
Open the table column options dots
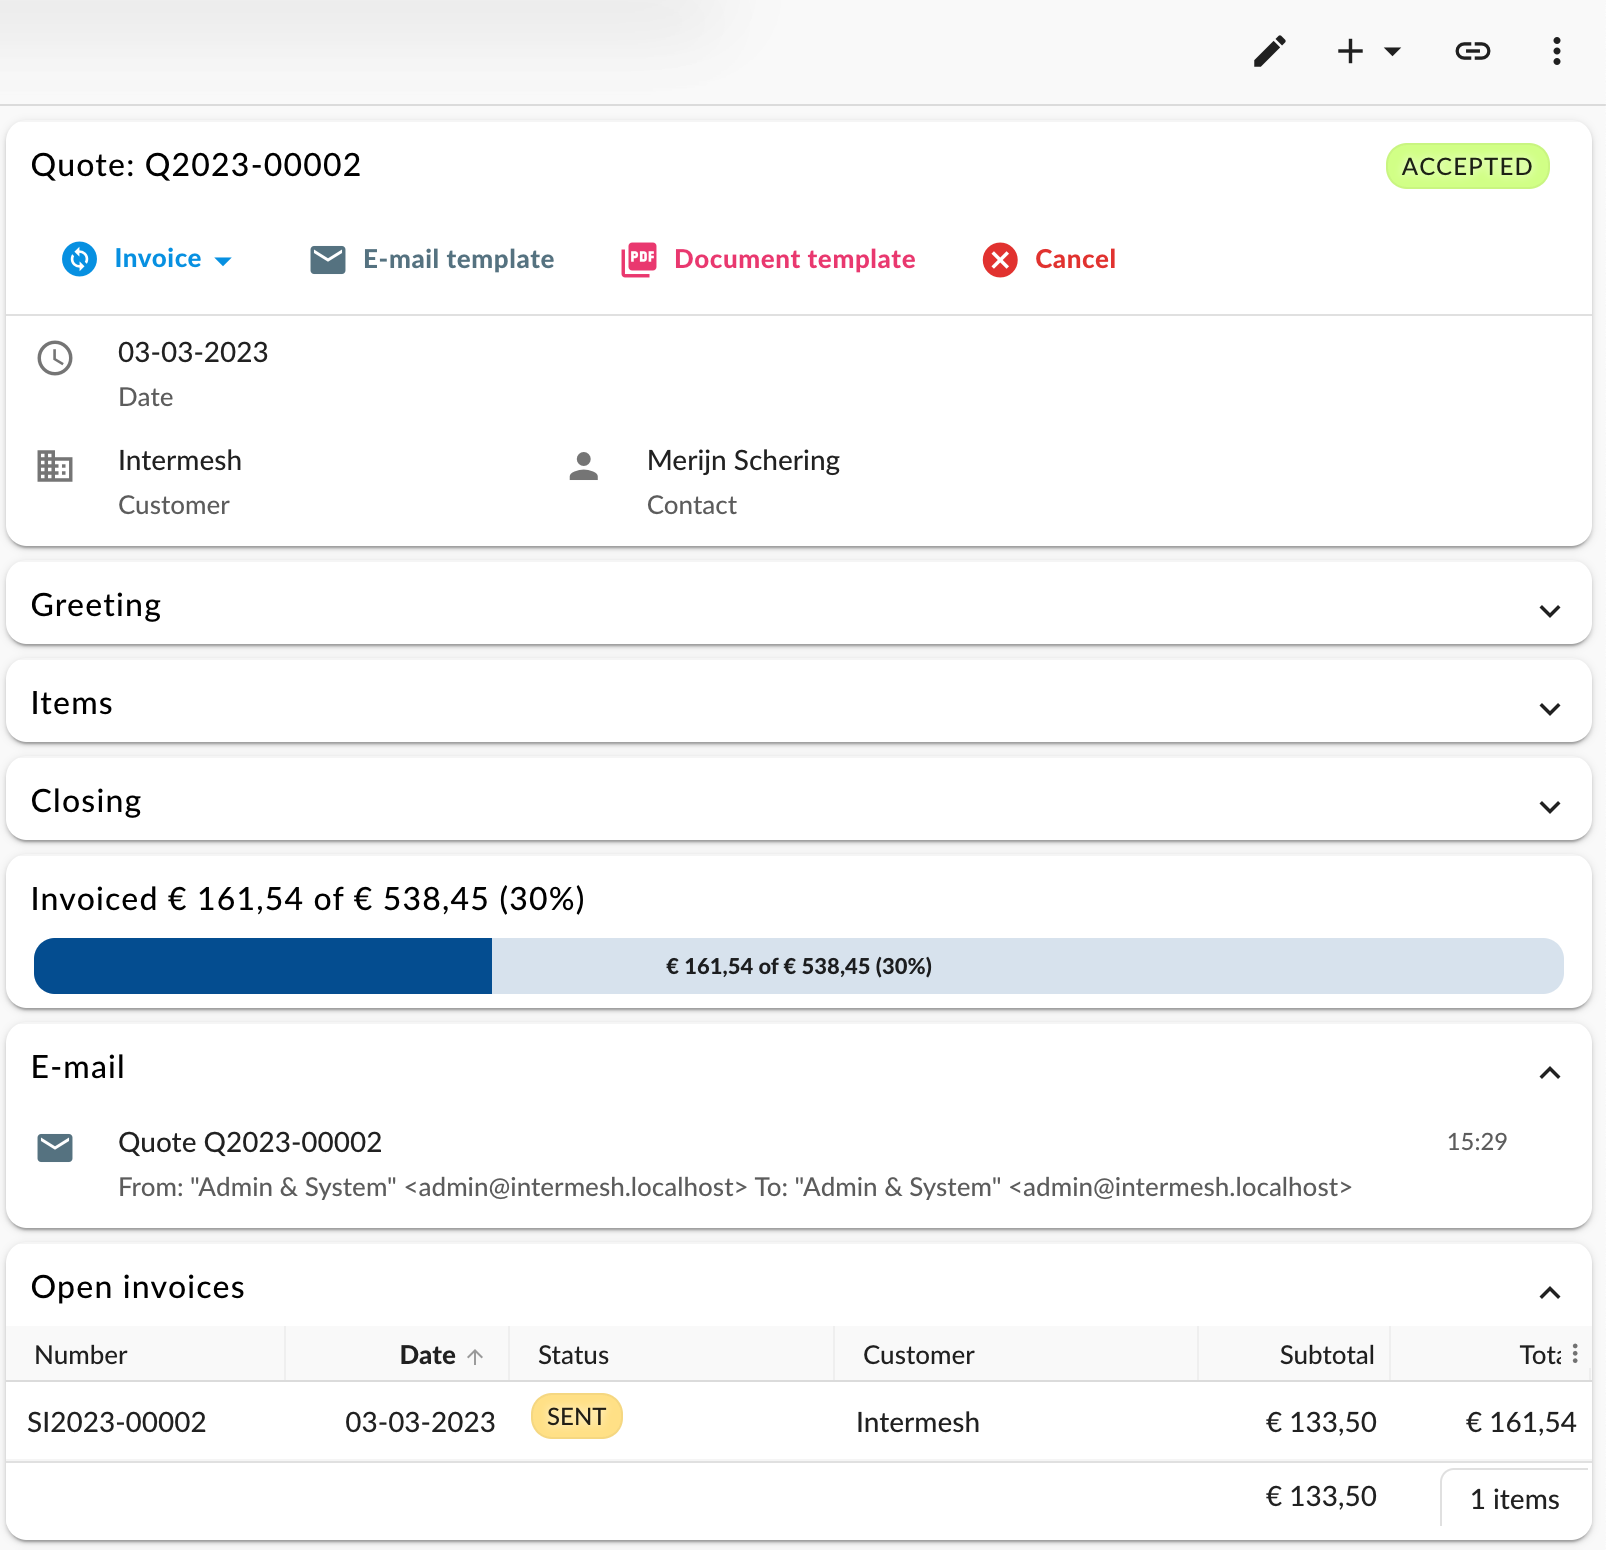1575,1354
